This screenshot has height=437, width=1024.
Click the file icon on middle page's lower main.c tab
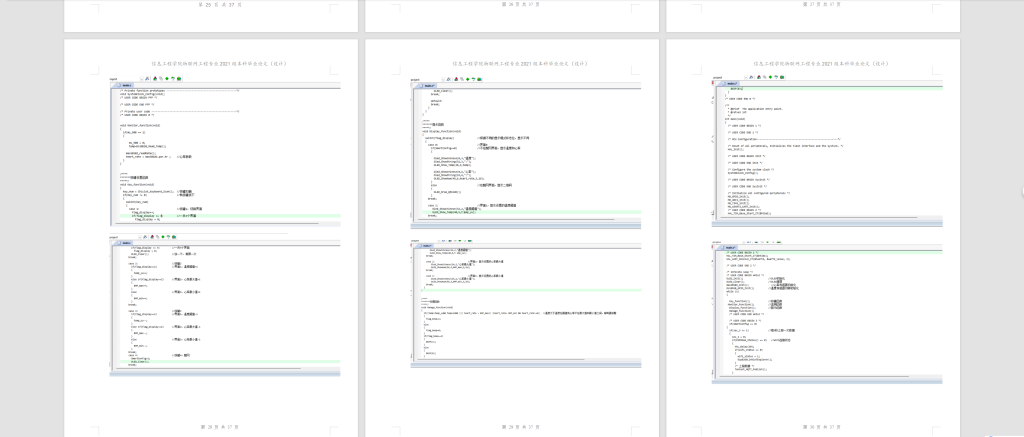point(421,243)
